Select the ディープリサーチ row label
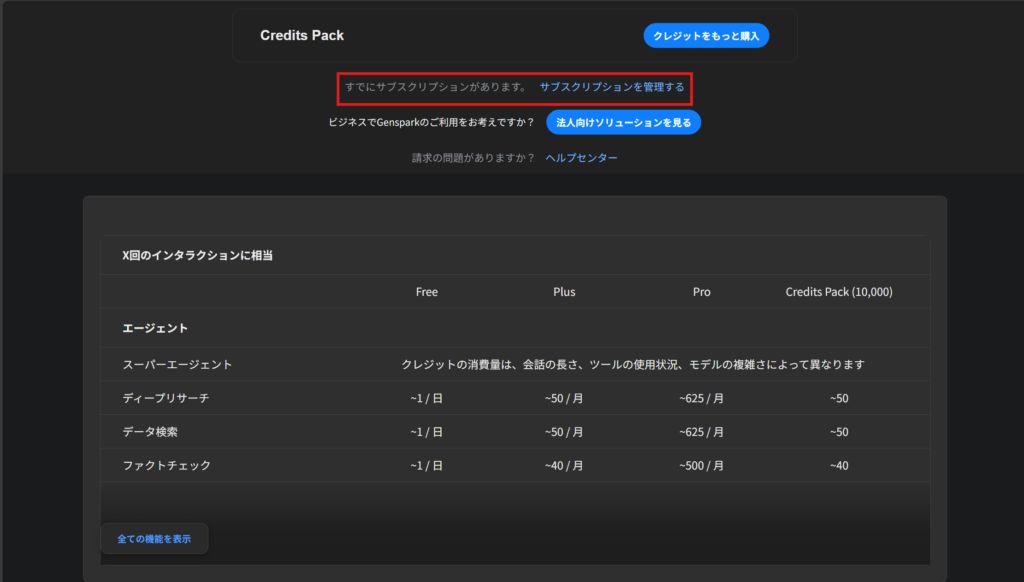The image size is (1024, 582). (166, 398)
